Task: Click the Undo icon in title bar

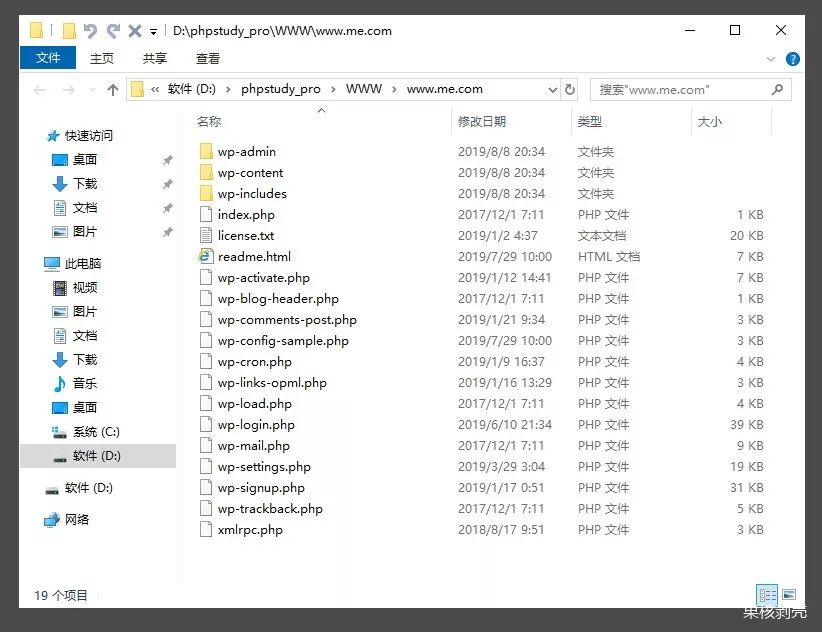Action: pyautogui.click(x=90, y=31)
